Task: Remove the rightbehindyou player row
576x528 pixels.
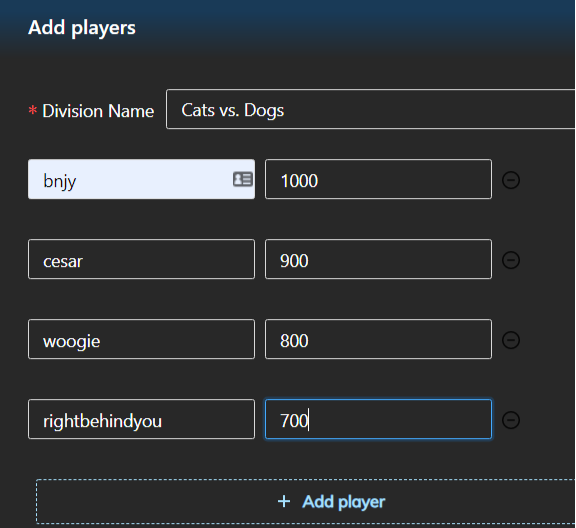Action: (x=511, y=420)
